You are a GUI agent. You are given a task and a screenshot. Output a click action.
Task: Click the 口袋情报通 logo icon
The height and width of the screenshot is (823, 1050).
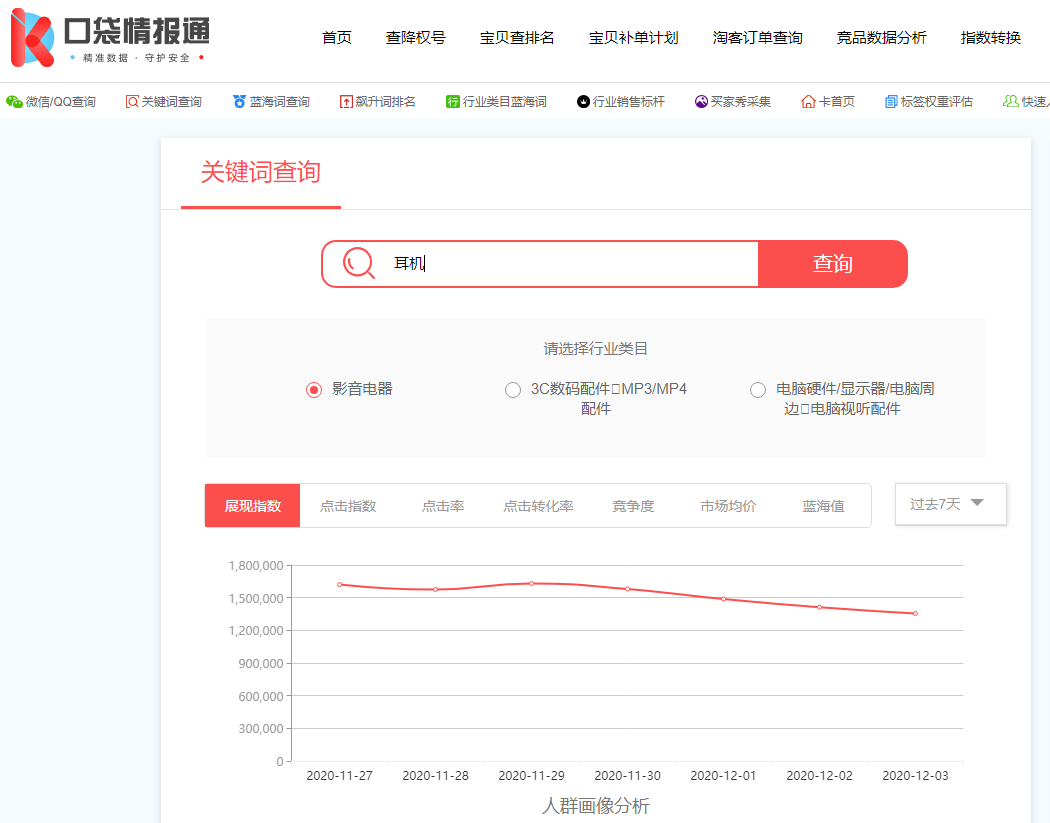click(x=32, y=38)
